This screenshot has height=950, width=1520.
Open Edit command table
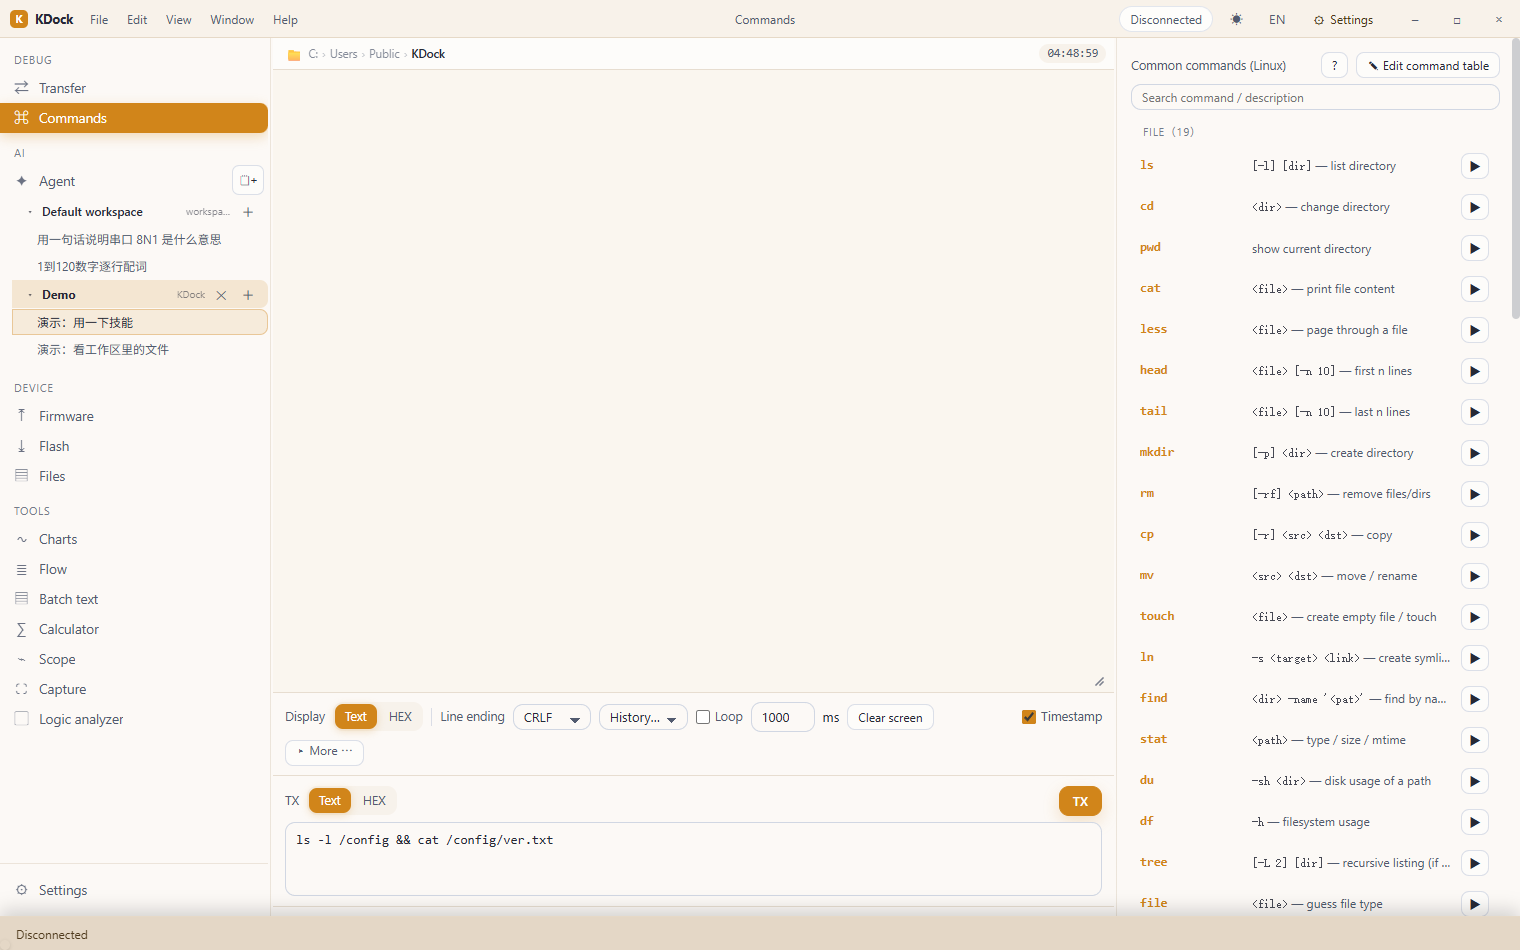click(x=1428, y=66)
